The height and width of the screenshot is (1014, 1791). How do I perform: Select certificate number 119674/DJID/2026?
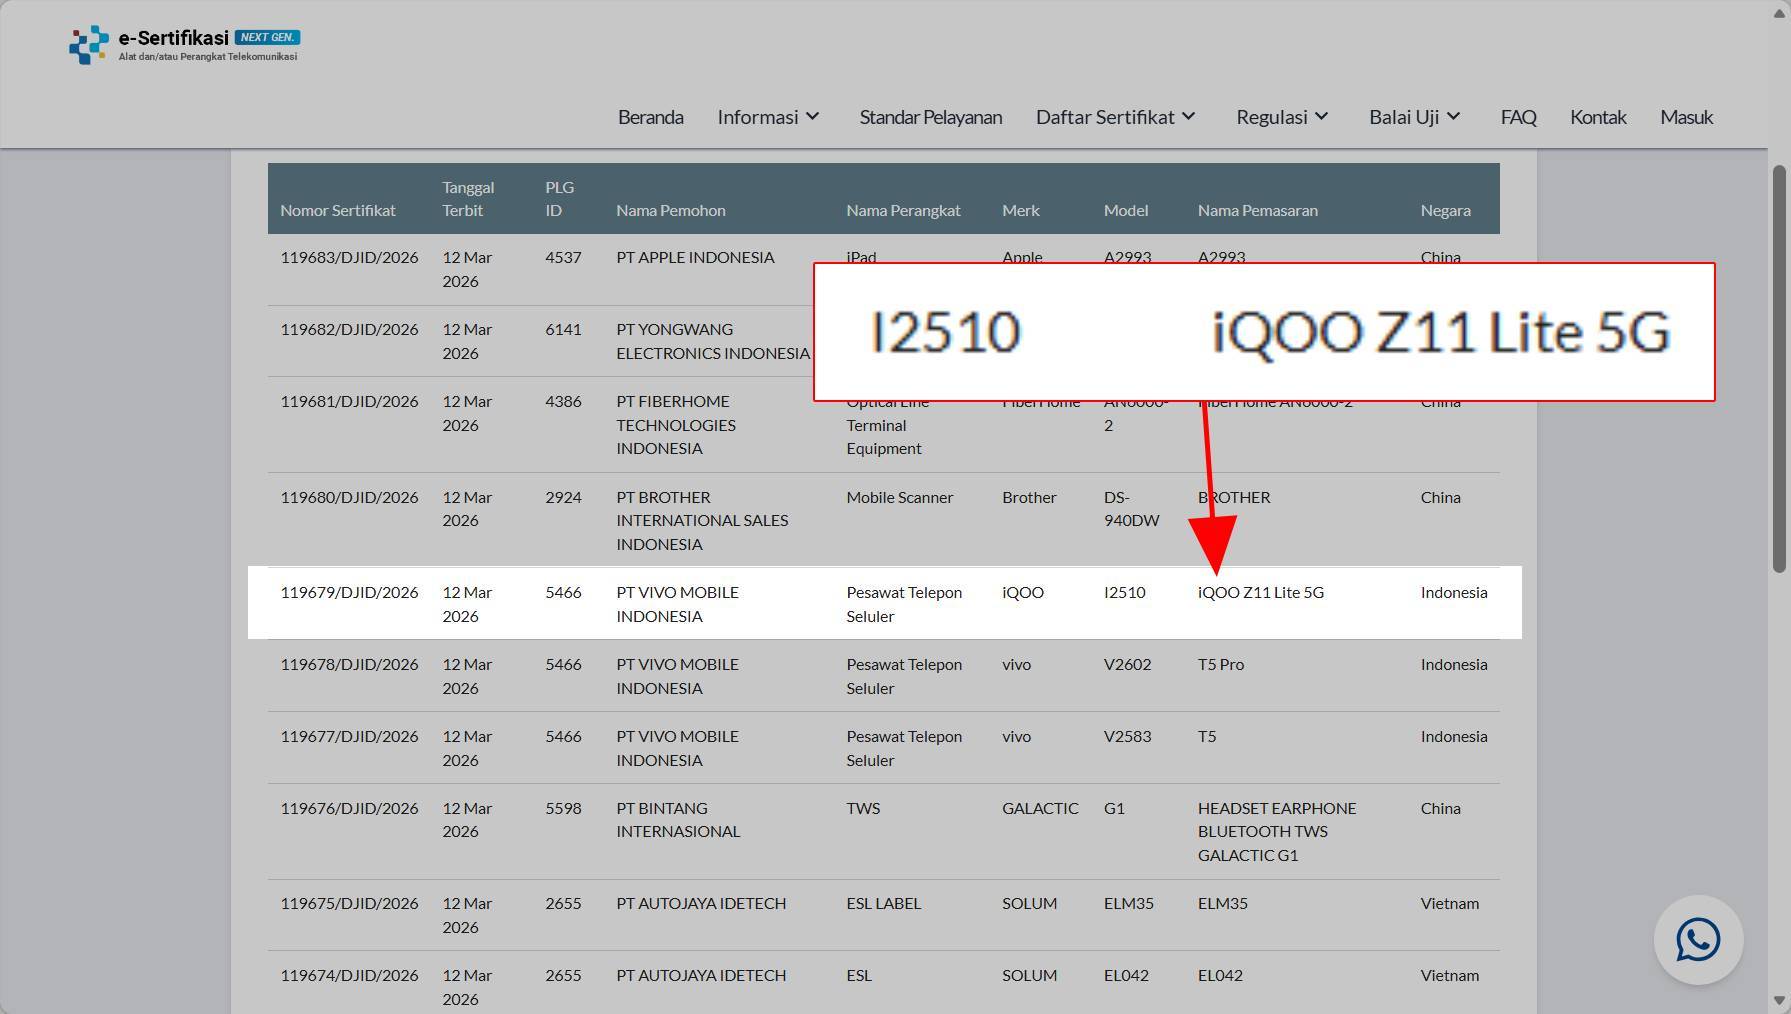point(349,975)
